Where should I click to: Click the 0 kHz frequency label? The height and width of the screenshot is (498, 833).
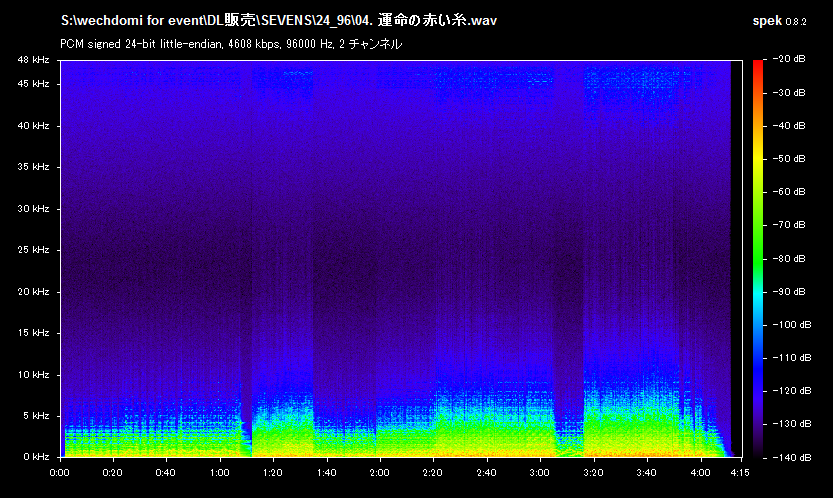[x=36, y=457]
